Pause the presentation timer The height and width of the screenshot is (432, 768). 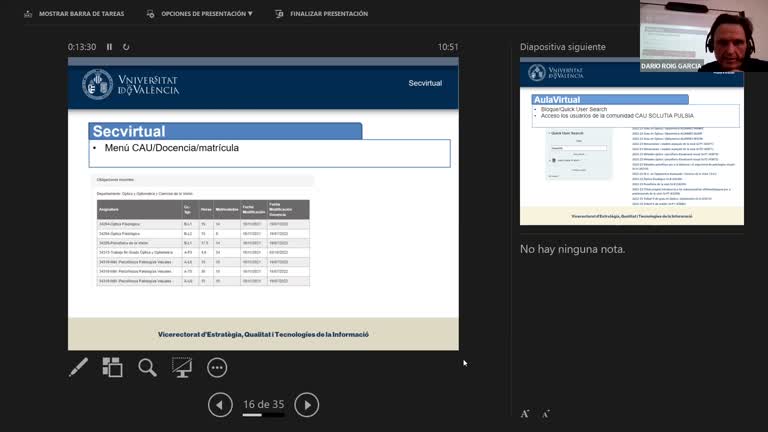point(110,47)
